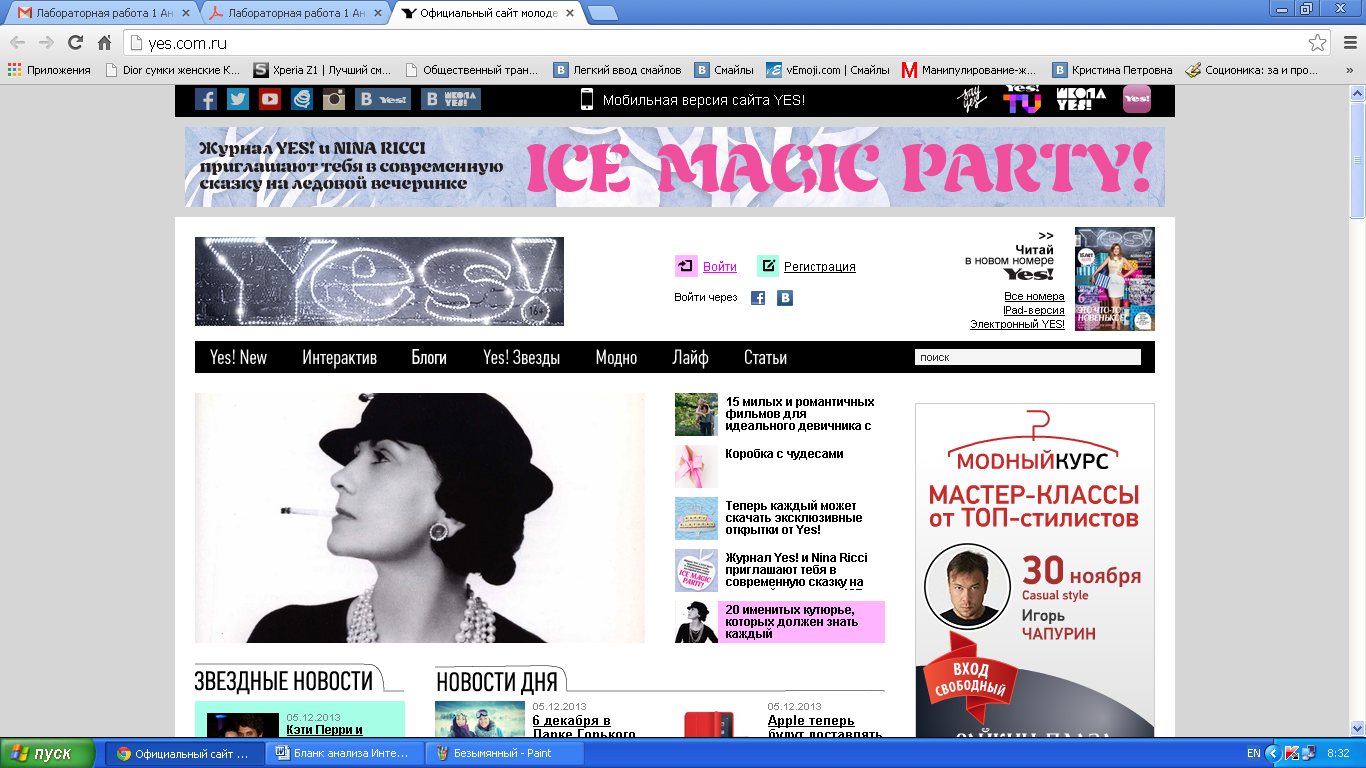Open 'Теперь каждый может скачать' article

point(794,518)
